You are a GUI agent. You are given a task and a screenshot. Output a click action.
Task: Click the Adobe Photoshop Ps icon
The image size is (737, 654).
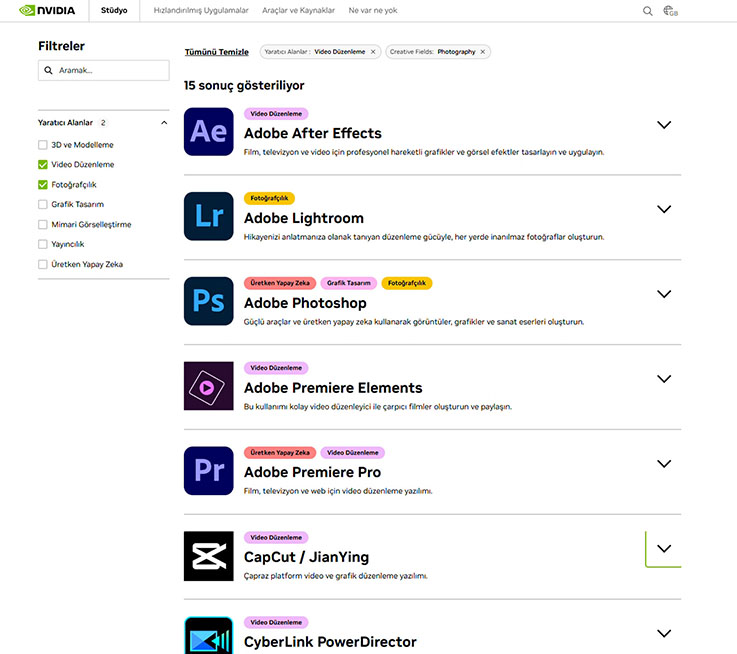[x=209, y=301]
